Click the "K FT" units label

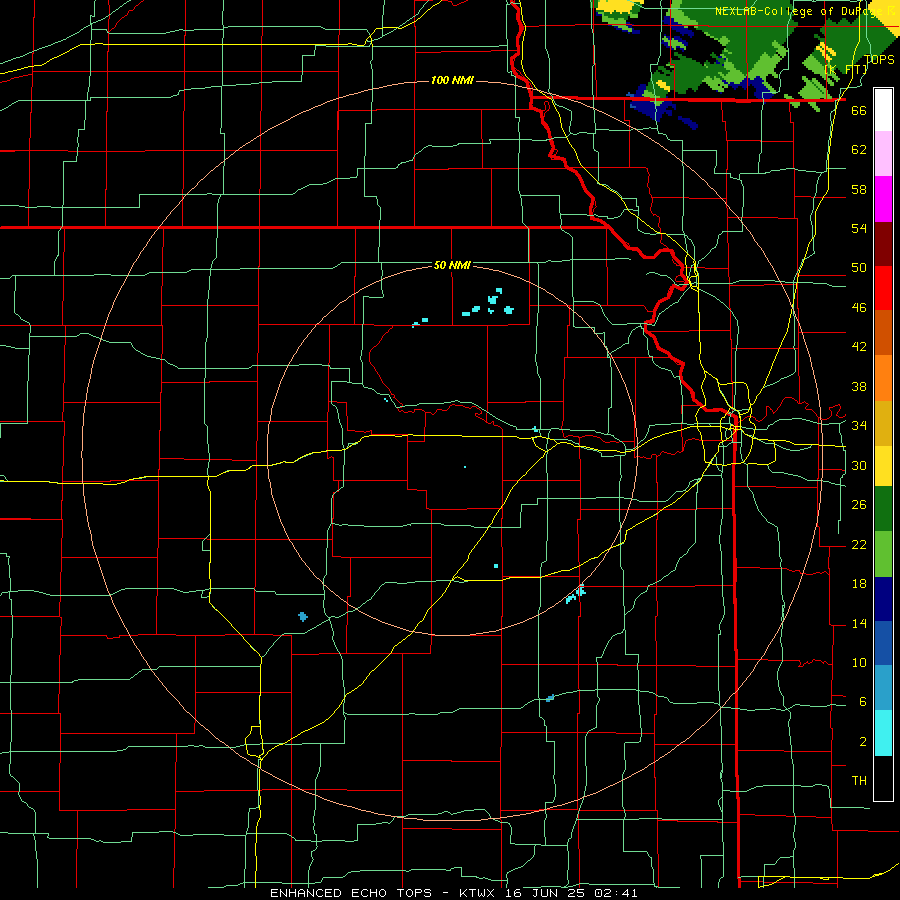click(845, 70)
